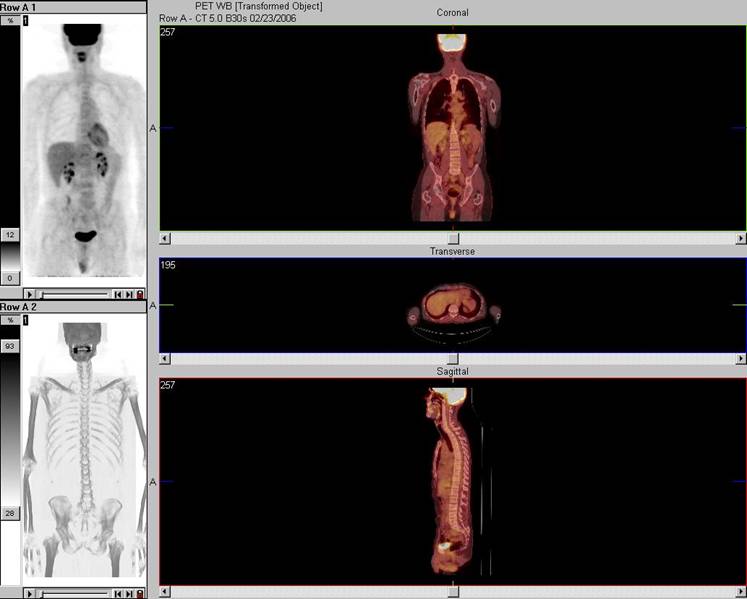Click the Coronal view label
The width and height of the screenshot is (747, 599).
click(x=452, y=13)
